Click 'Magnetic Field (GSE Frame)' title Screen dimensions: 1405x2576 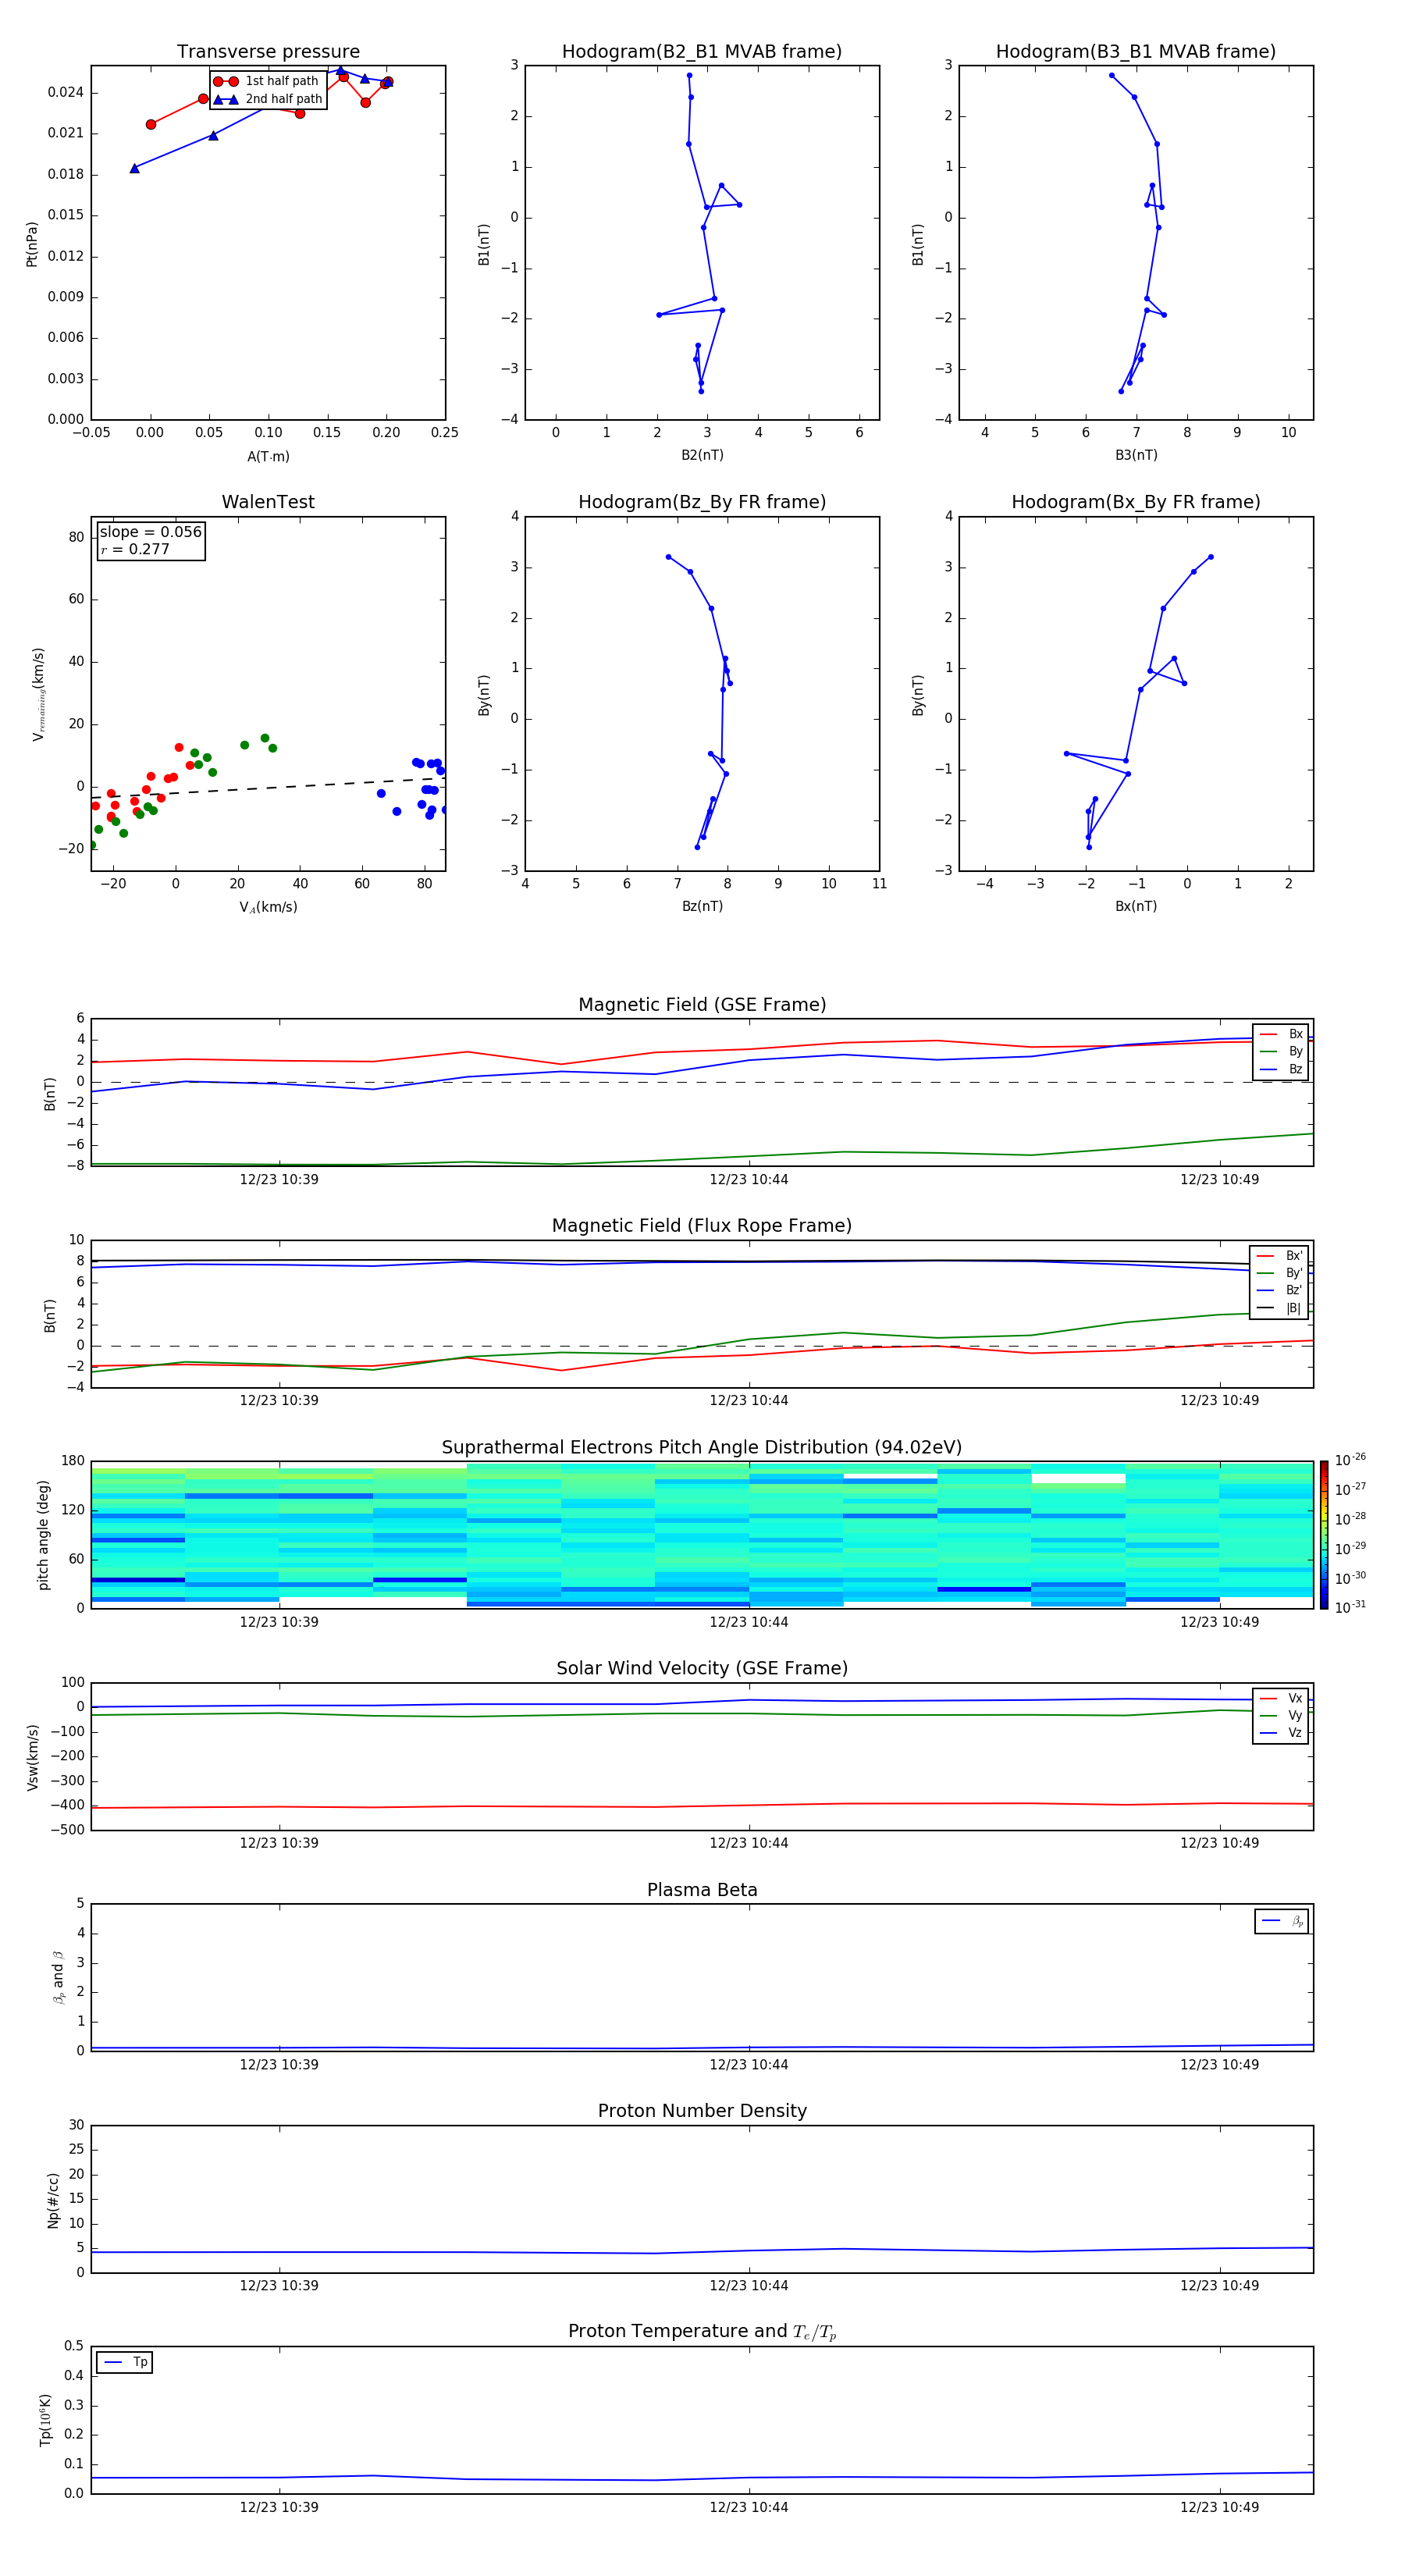click(x=702, y=1005)
